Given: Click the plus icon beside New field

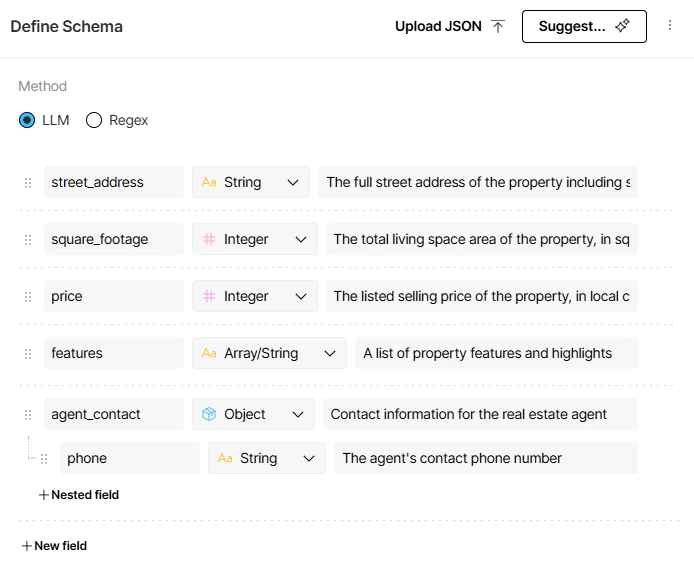Looking at the screenshot, I should tap(27, 546).
